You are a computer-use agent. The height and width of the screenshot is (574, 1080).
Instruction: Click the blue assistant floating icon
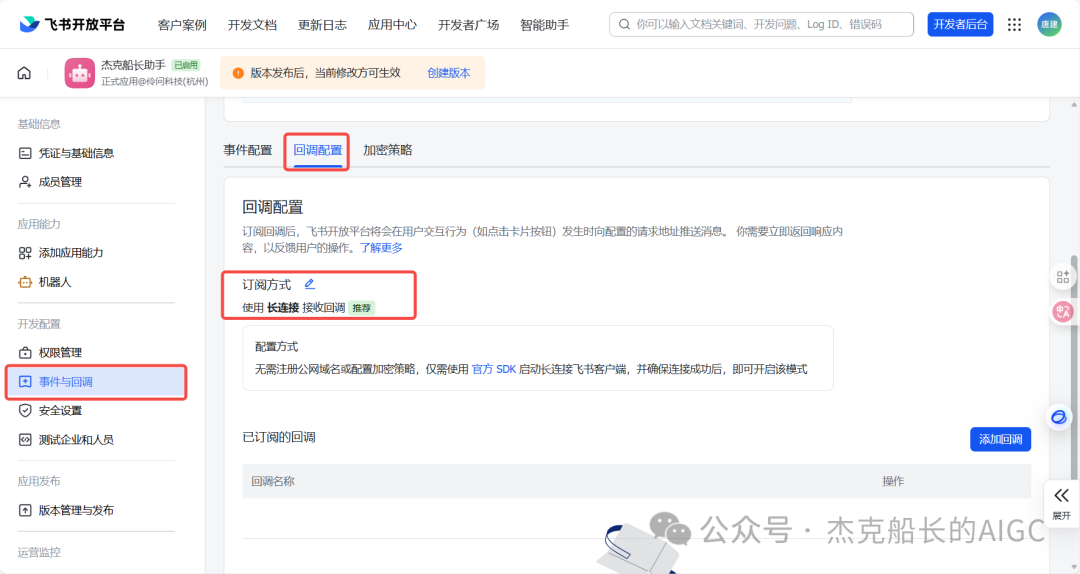point(1059,417)
